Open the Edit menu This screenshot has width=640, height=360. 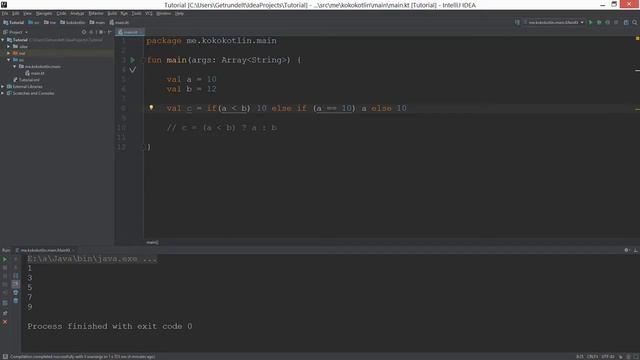pos(16,13)
